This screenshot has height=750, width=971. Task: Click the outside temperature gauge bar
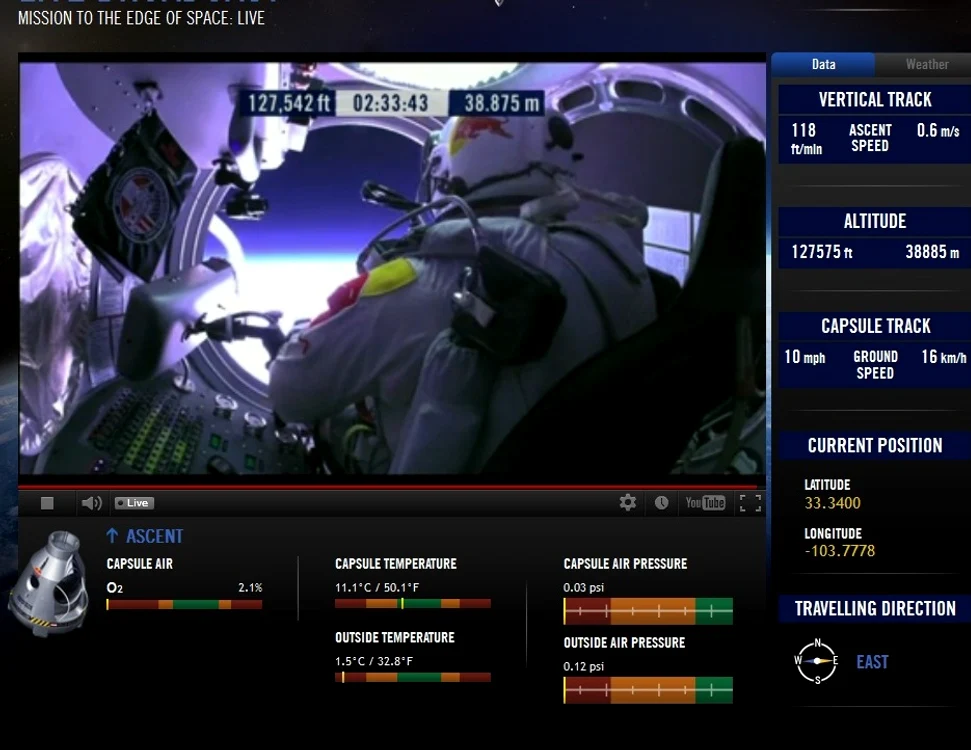click(413, 678)
